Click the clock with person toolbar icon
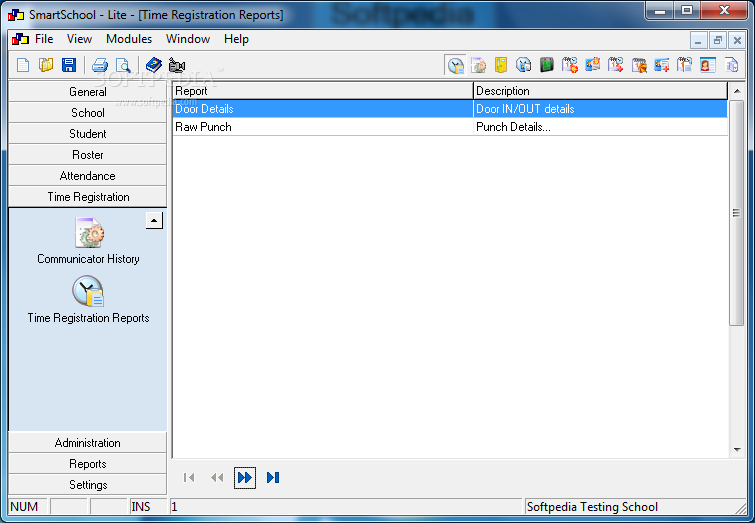This screenshot has height=523, width=755. [x=523, y=65]
